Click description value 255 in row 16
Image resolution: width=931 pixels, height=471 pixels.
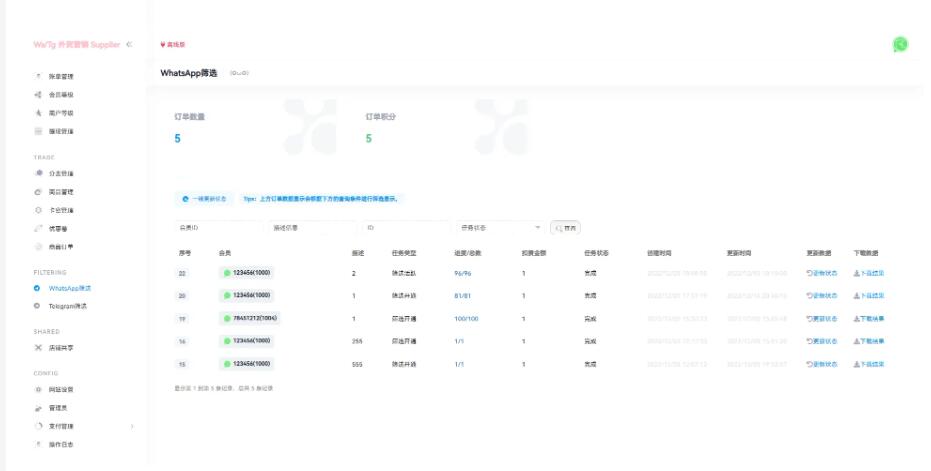click(357, 342)
